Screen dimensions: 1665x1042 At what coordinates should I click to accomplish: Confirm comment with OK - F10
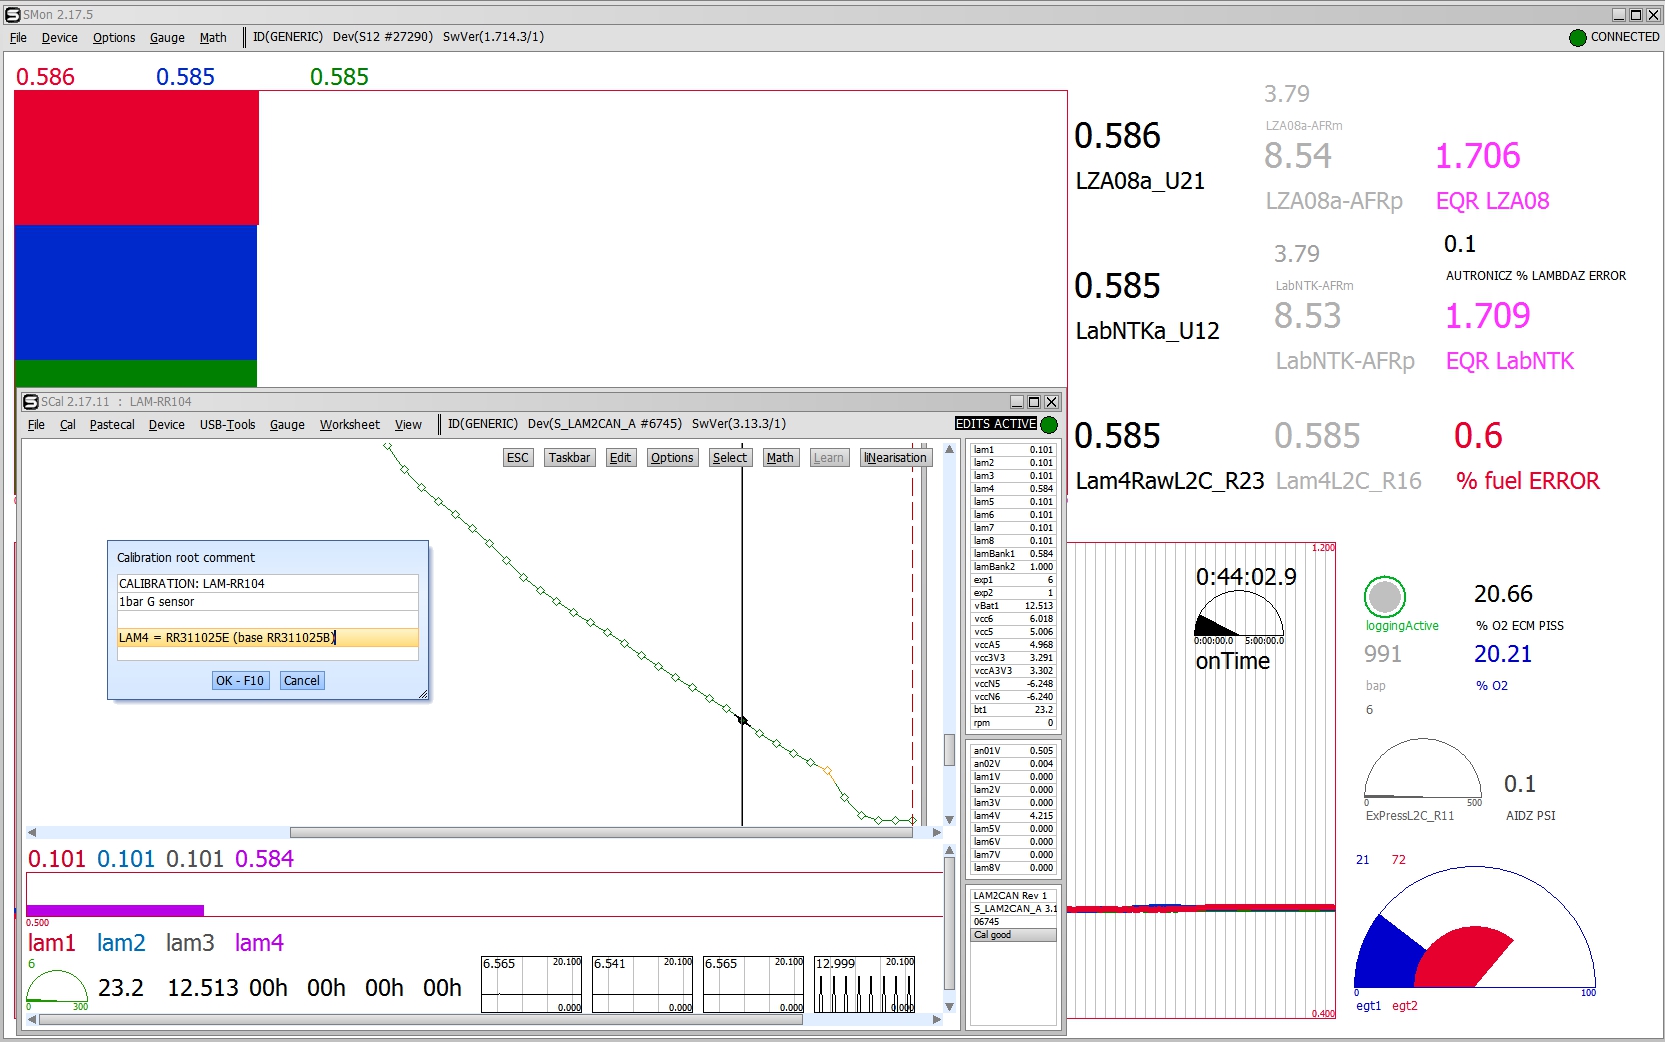[240, 681]
